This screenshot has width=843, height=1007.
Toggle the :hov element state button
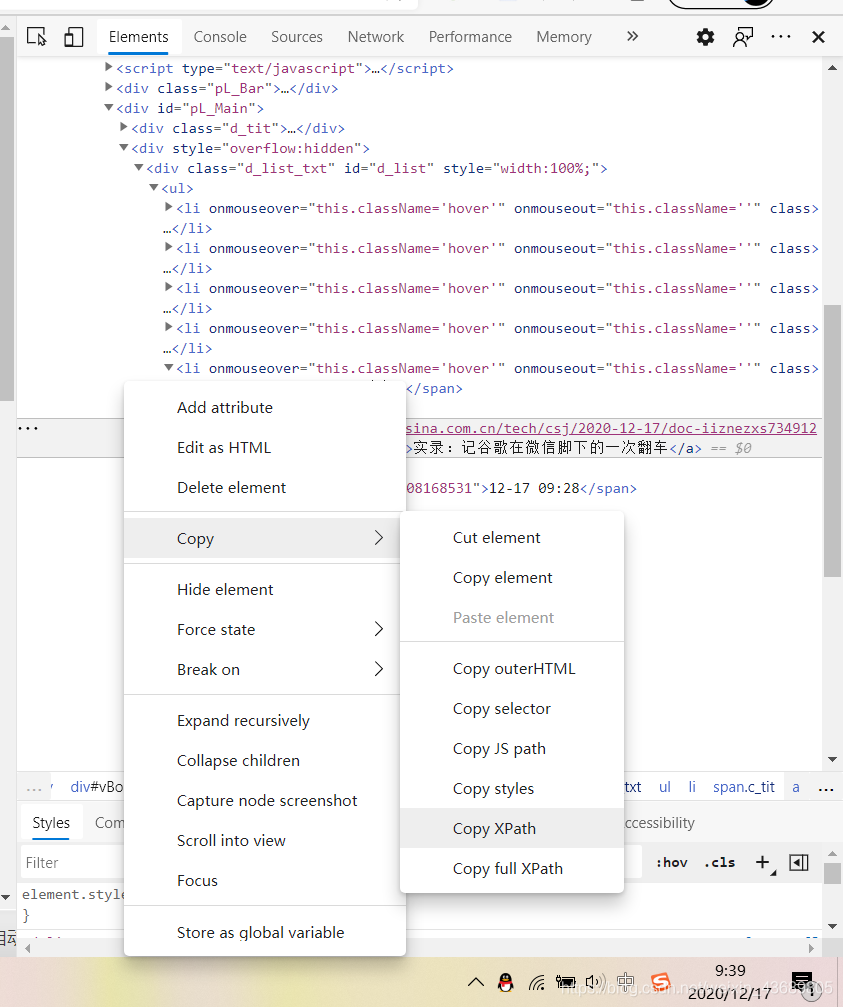(672, 863)
